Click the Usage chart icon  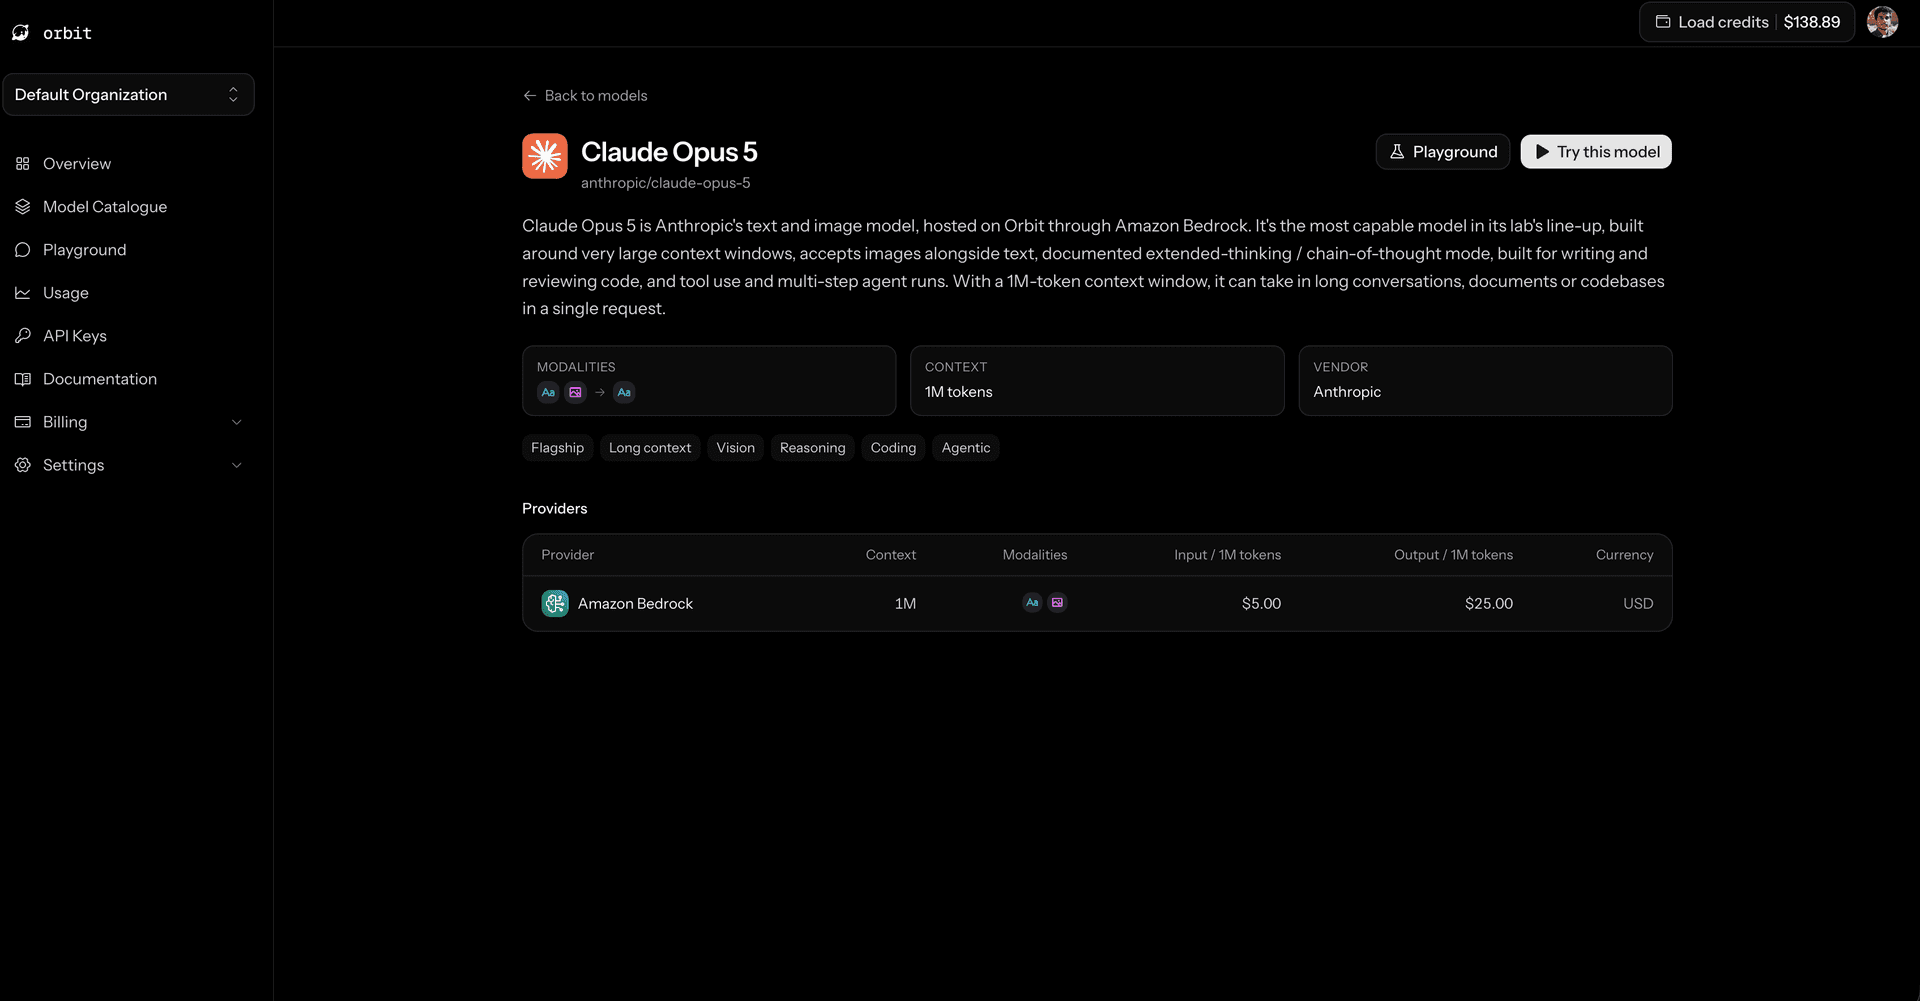(x=23, y=293)
